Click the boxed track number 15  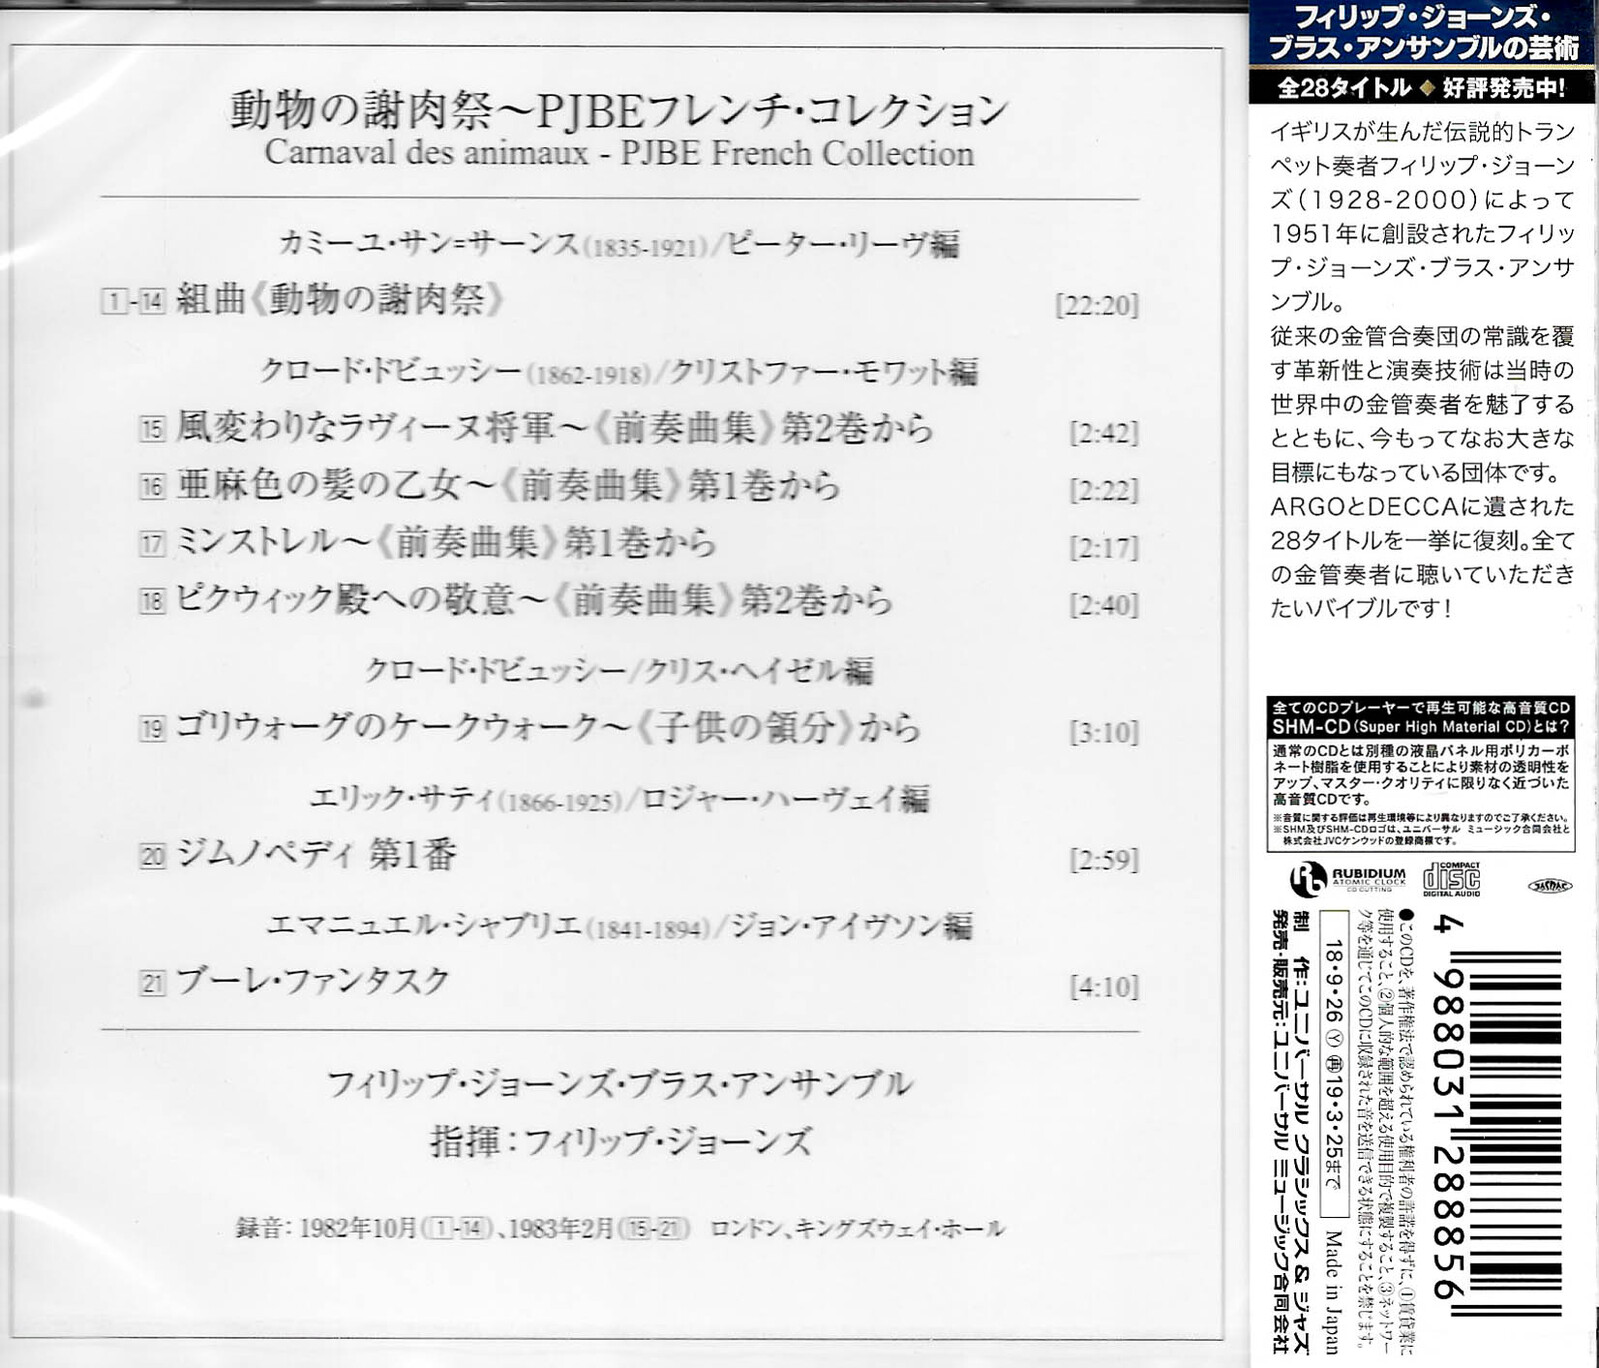(152, 430)
